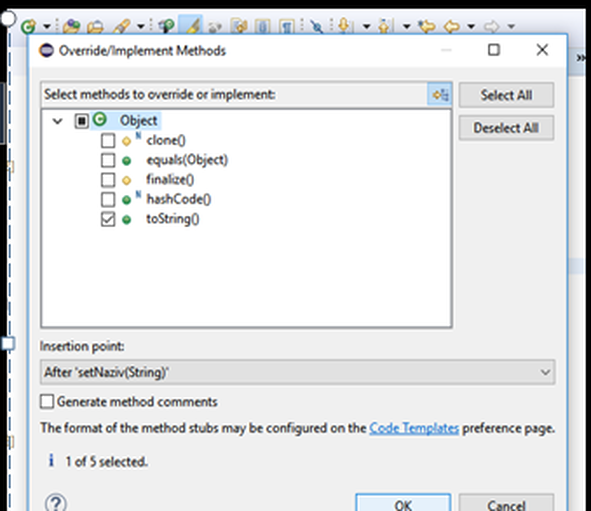Check the clone() method checkbox
Screen dimensions: 591x511
click(108, 141)
